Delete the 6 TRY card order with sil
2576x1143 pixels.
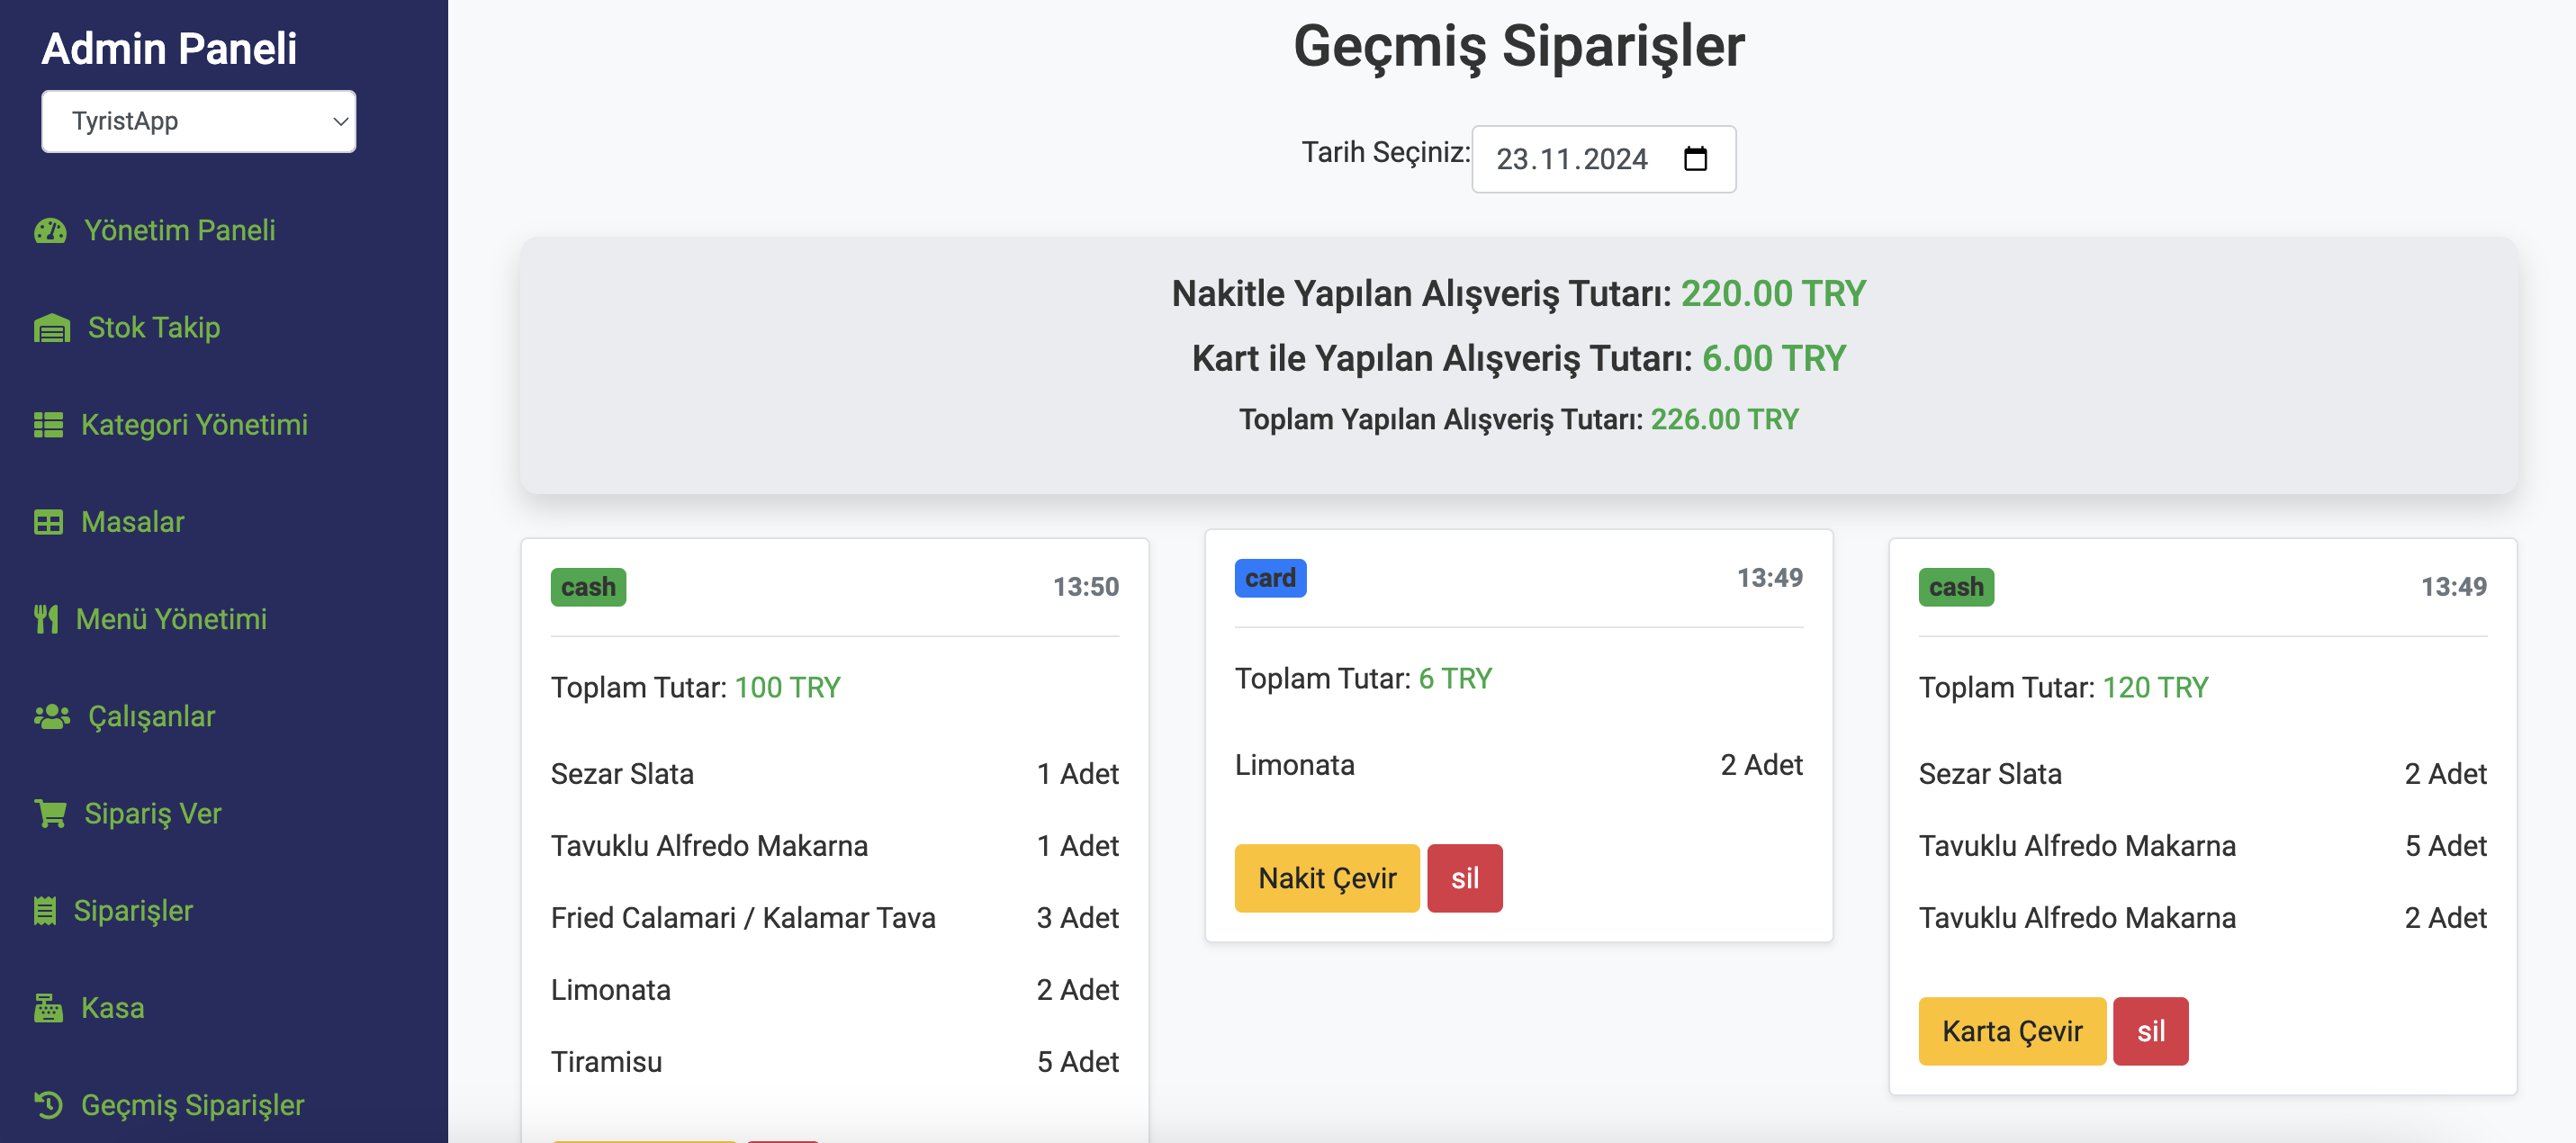pos(1464,878)
